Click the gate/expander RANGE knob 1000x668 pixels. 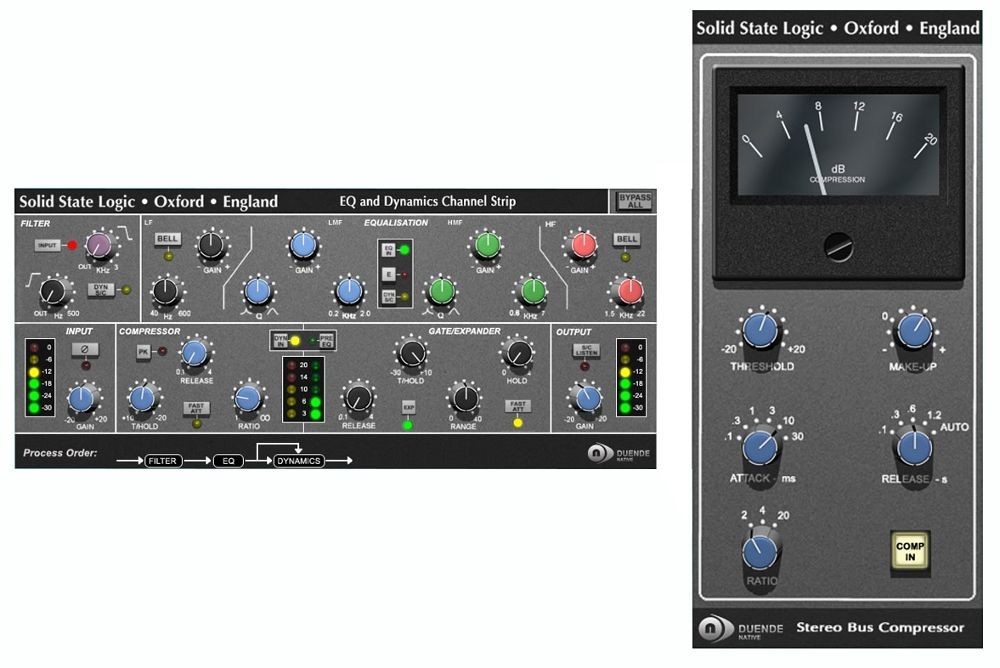[464, 399]
